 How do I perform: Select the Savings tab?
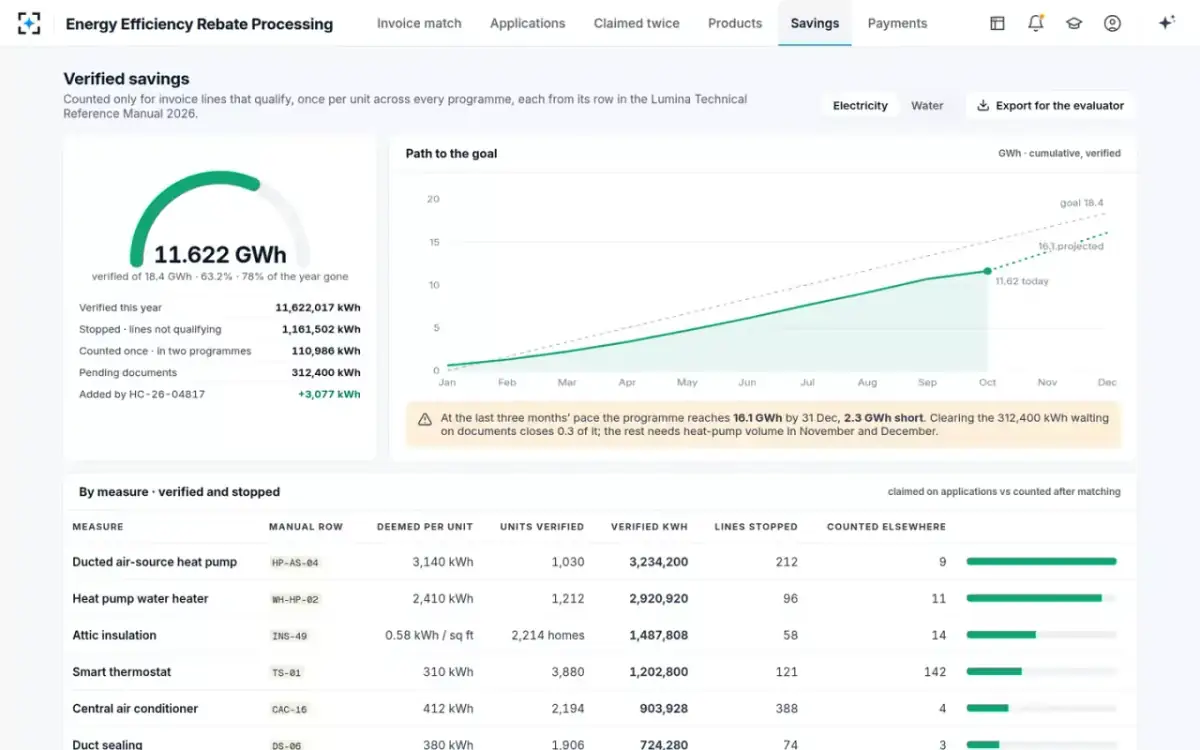(x=815, y=23)
